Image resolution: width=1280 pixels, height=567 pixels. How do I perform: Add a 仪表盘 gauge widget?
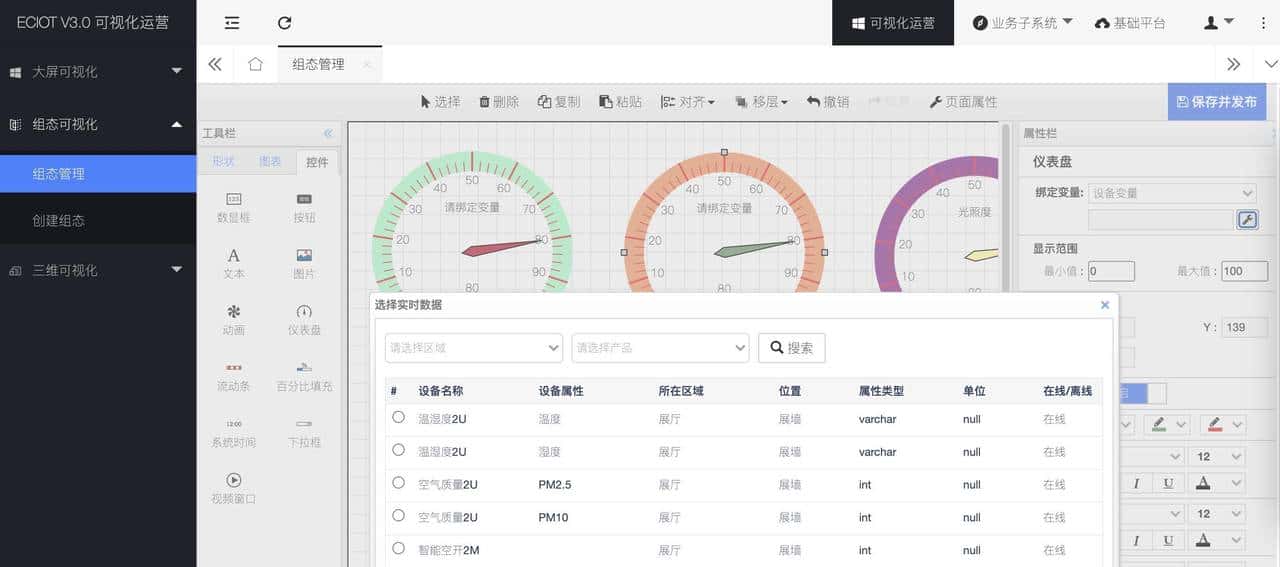304,319
